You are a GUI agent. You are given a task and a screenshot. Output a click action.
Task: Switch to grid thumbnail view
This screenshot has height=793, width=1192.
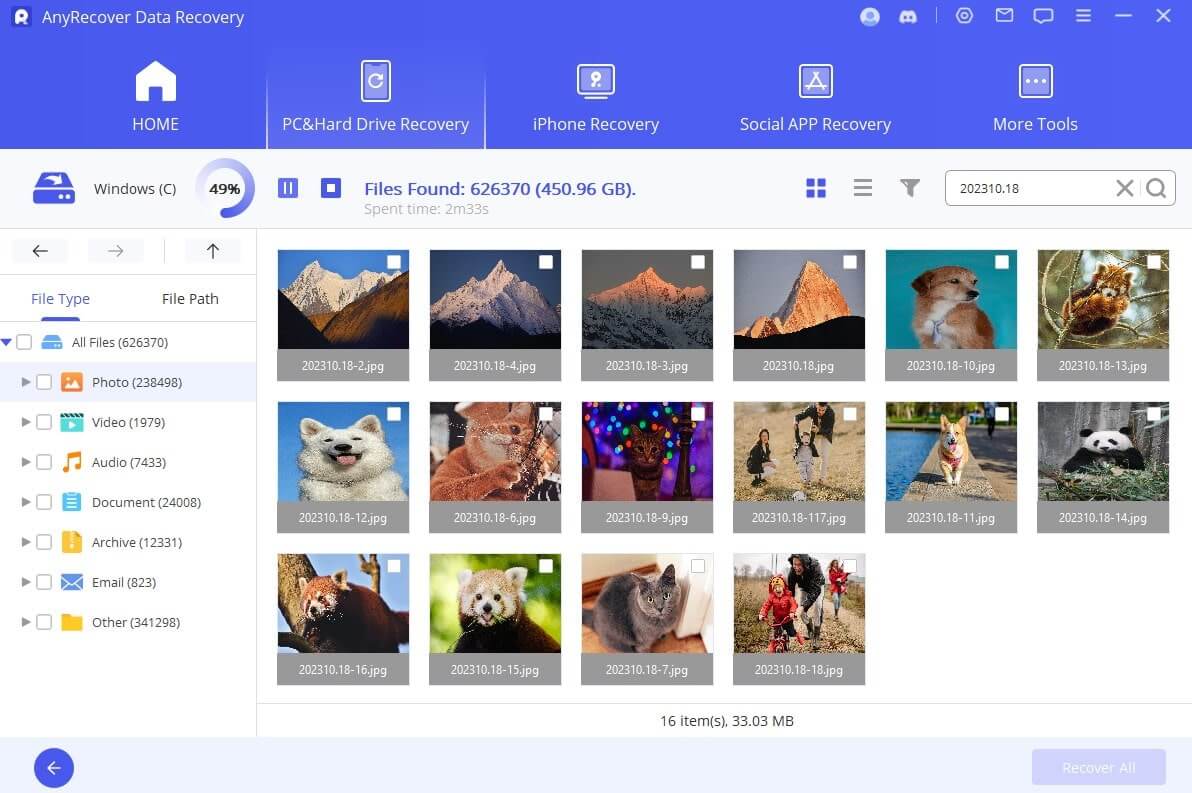coord(816,188)
